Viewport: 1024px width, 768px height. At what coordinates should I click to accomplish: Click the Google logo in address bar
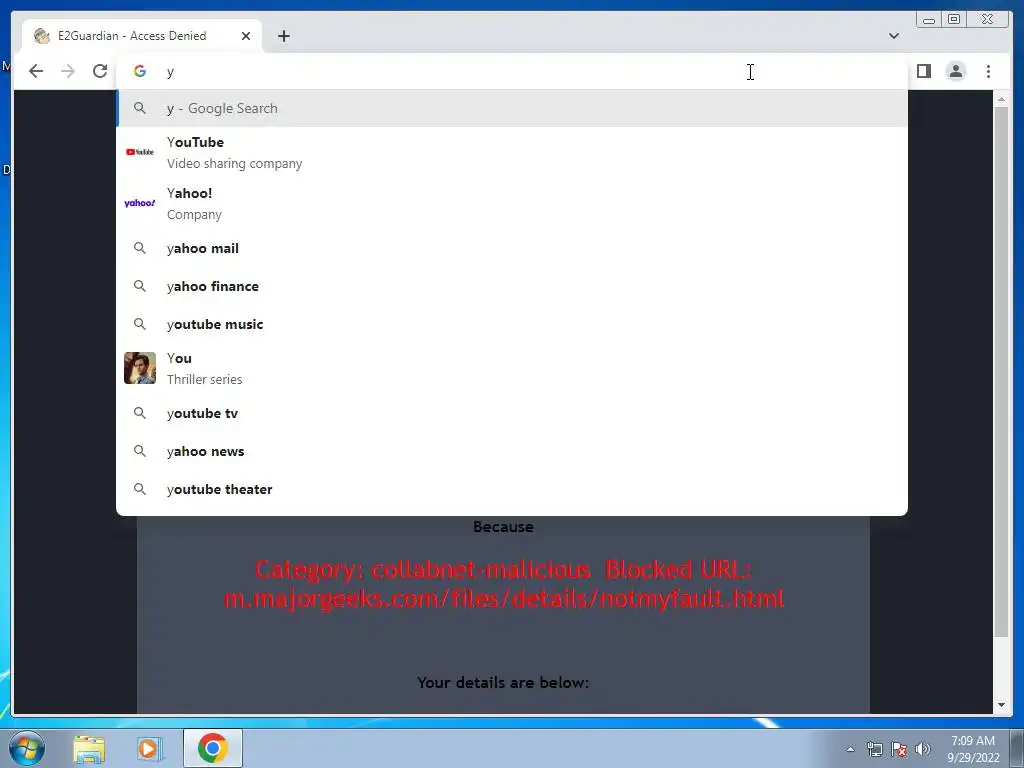coord(140,71)
